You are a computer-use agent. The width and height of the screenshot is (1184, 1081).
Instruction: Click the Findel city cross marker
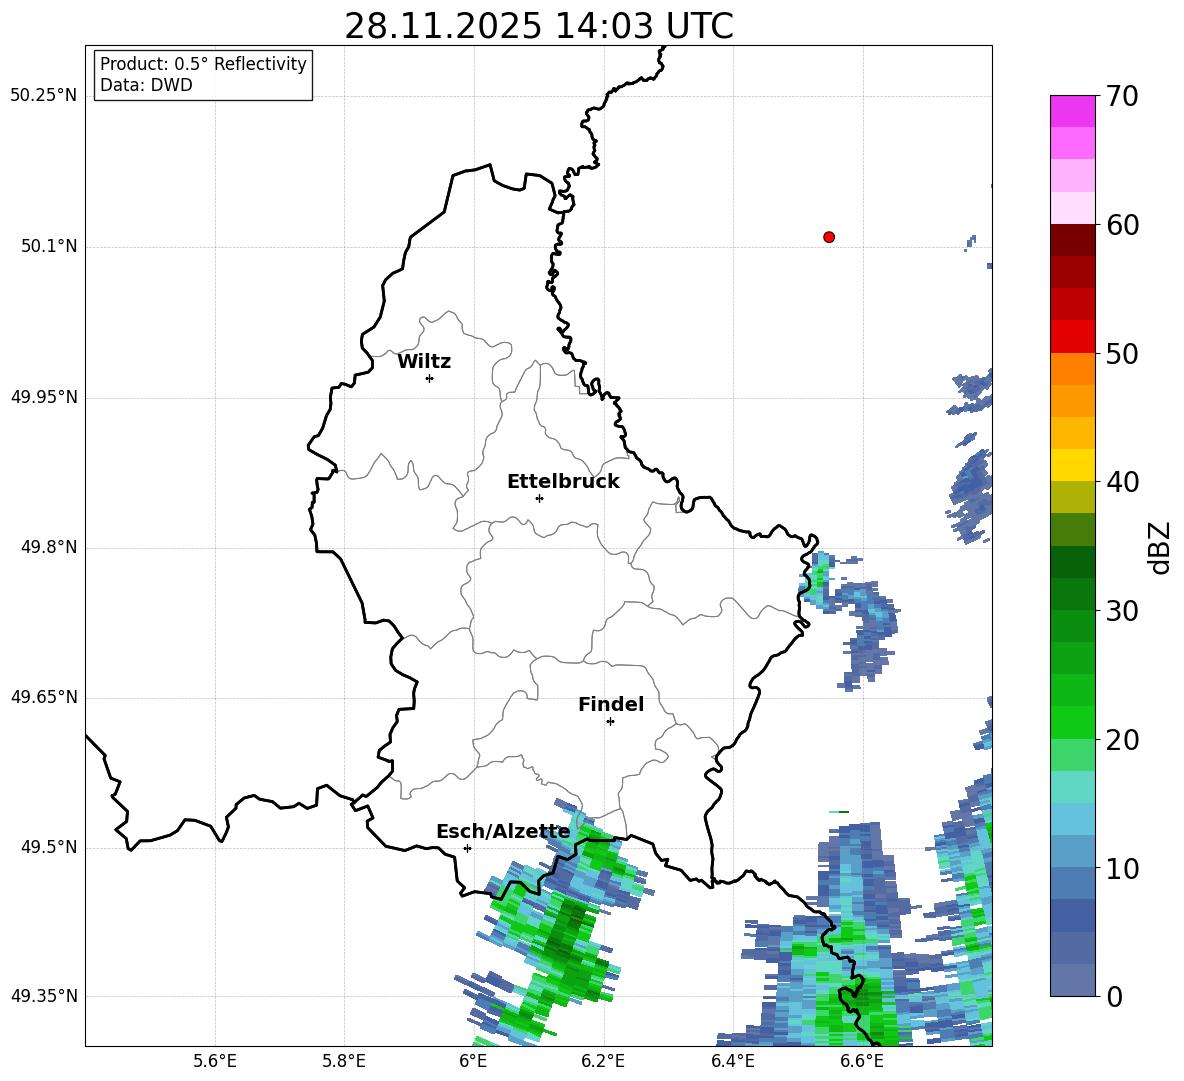coord(610,722)
